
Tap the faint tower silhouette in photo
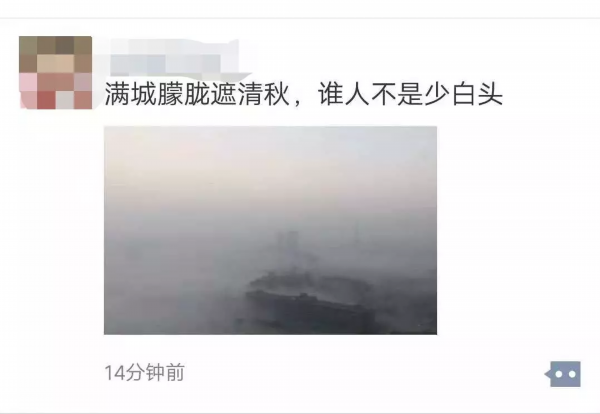pos(288,245)
